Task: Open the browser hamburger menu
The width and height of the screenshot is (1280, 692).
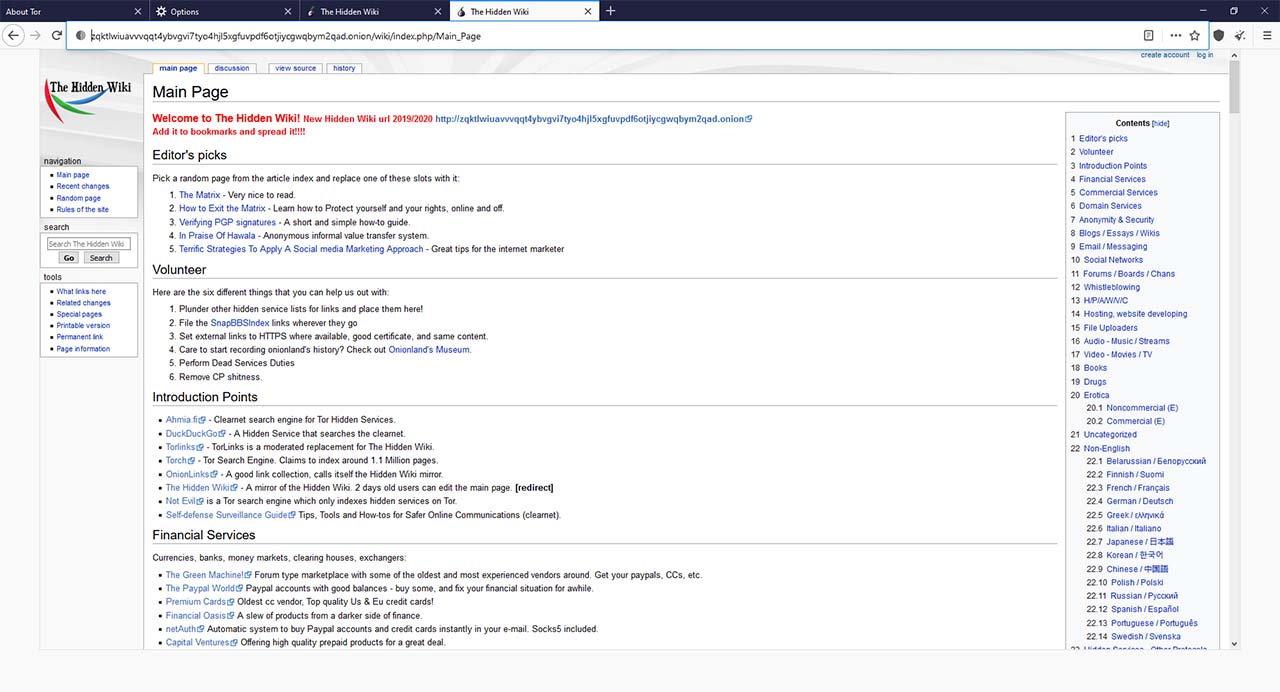Action: tap(1266, 35)
